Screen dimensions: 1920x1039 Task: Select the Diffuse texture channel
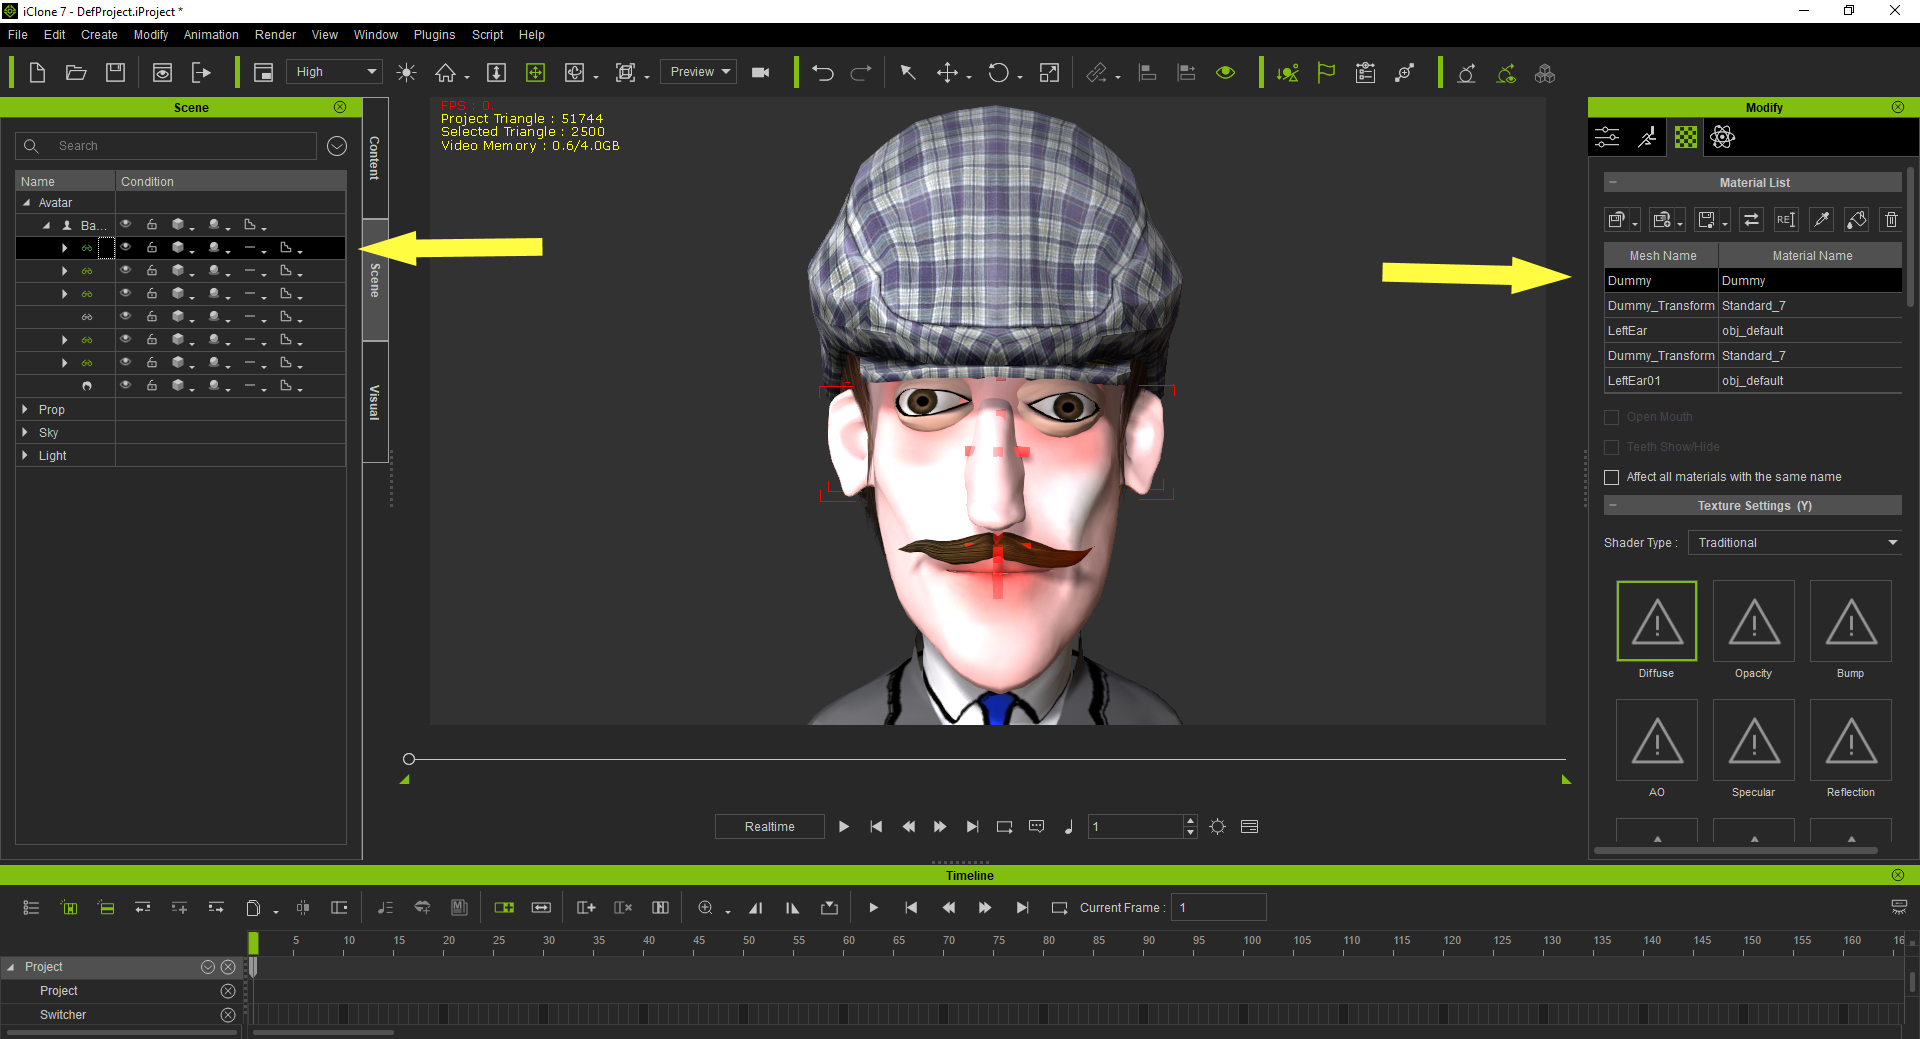pyautogui.click(x=1657, y=621)
